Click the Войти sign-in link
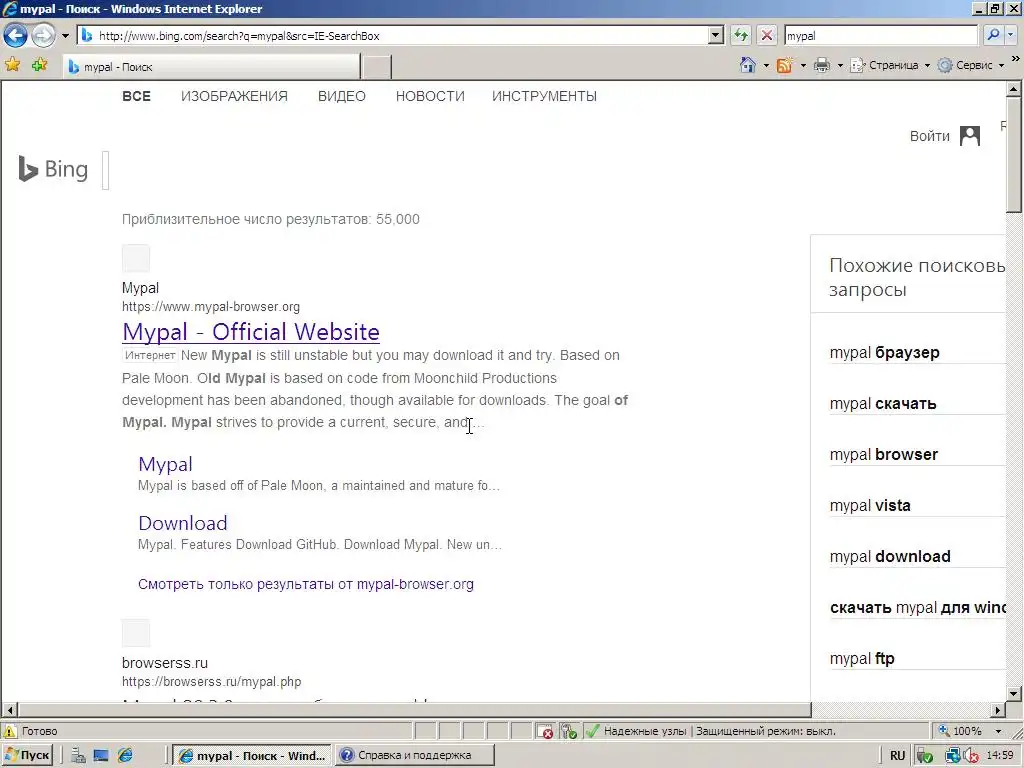 click(929, 136)
